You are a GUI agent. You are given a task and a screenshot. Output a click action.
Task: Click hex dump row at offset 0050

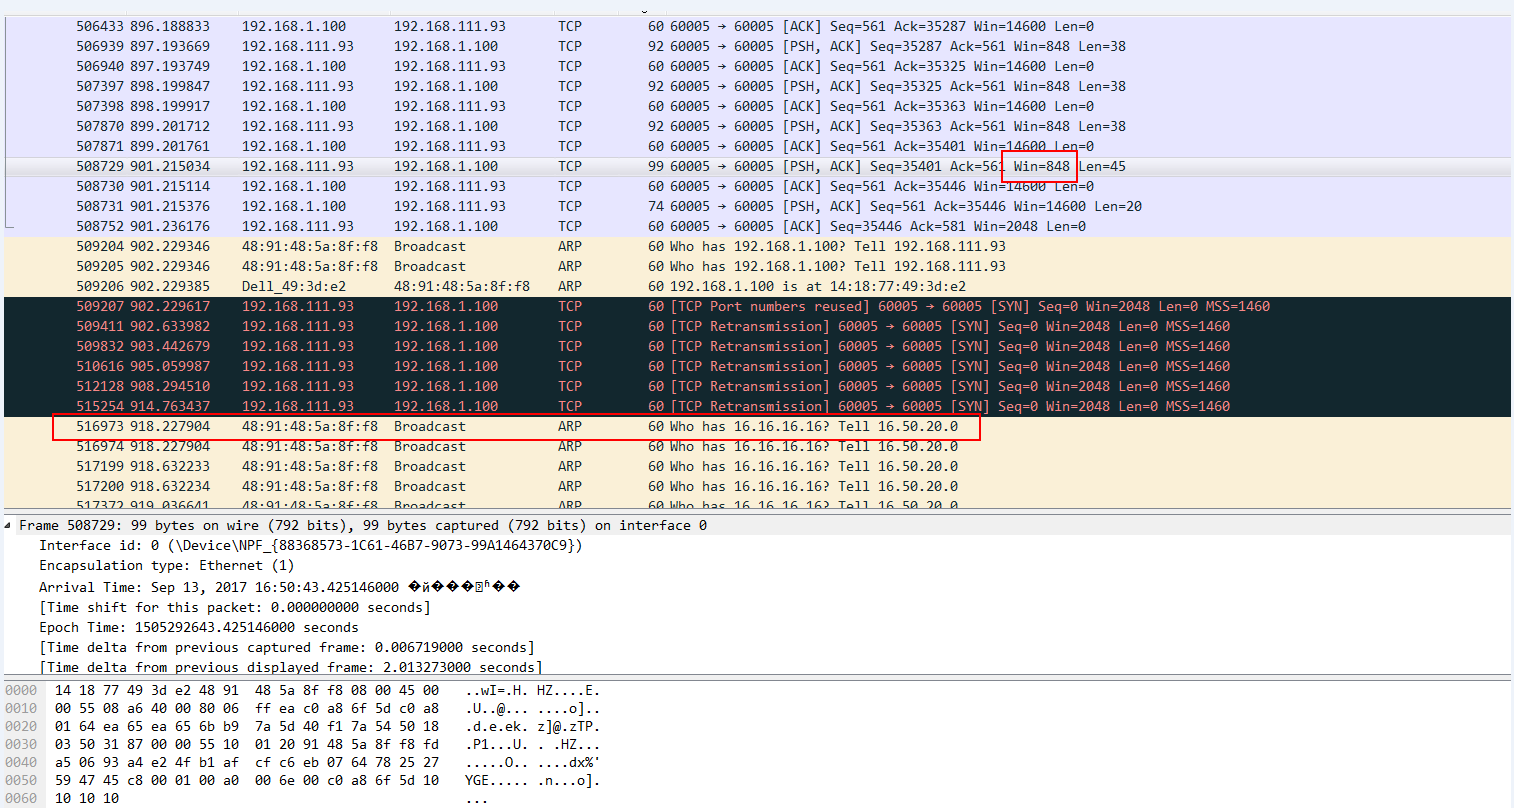coord(303,780)
